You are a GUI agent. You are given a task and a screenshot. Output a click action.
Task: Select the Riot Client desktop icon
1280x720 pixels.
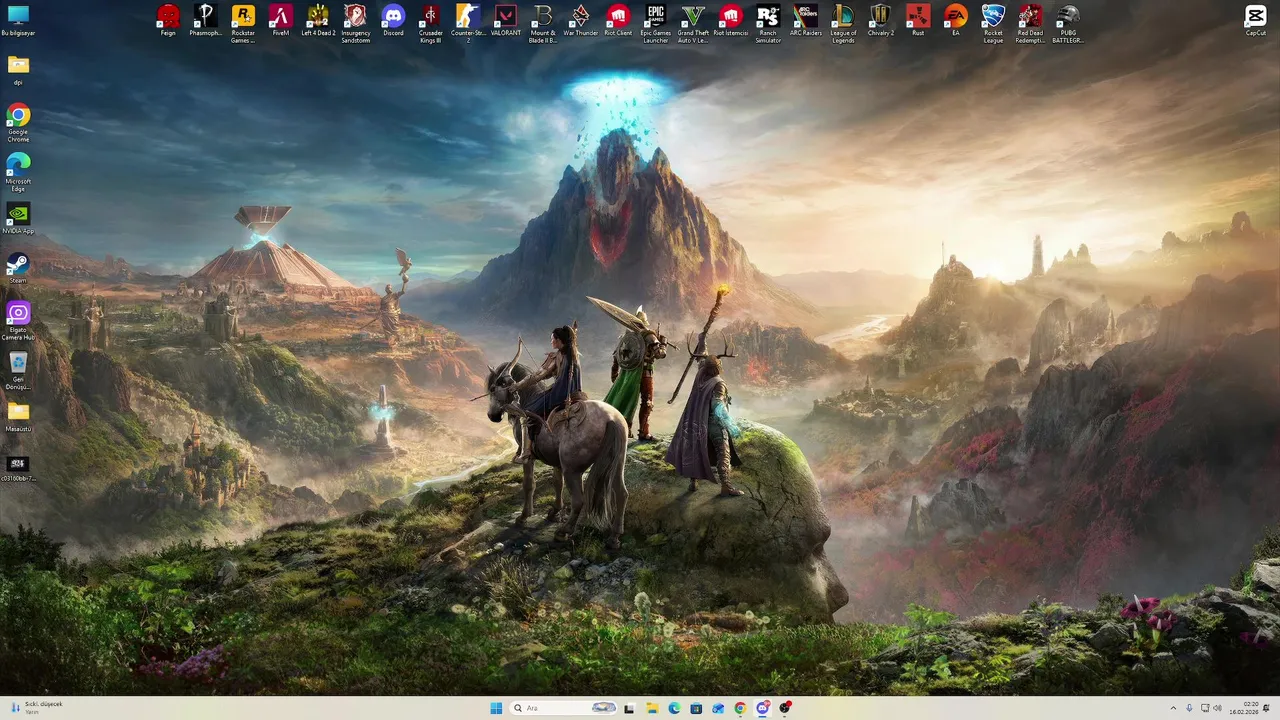click(618, 21)
